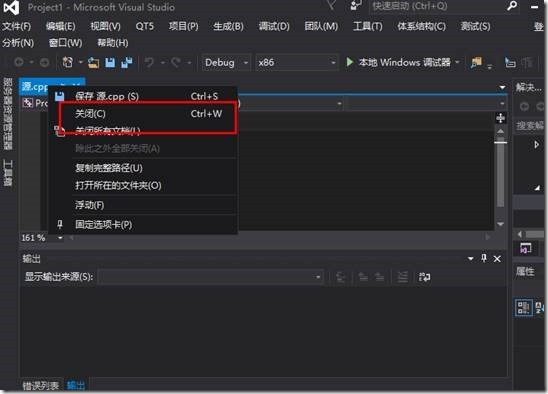Click the step-into toolbar icon at right
The width and height of the screenshot is (548, 394).
coord(511,63)
